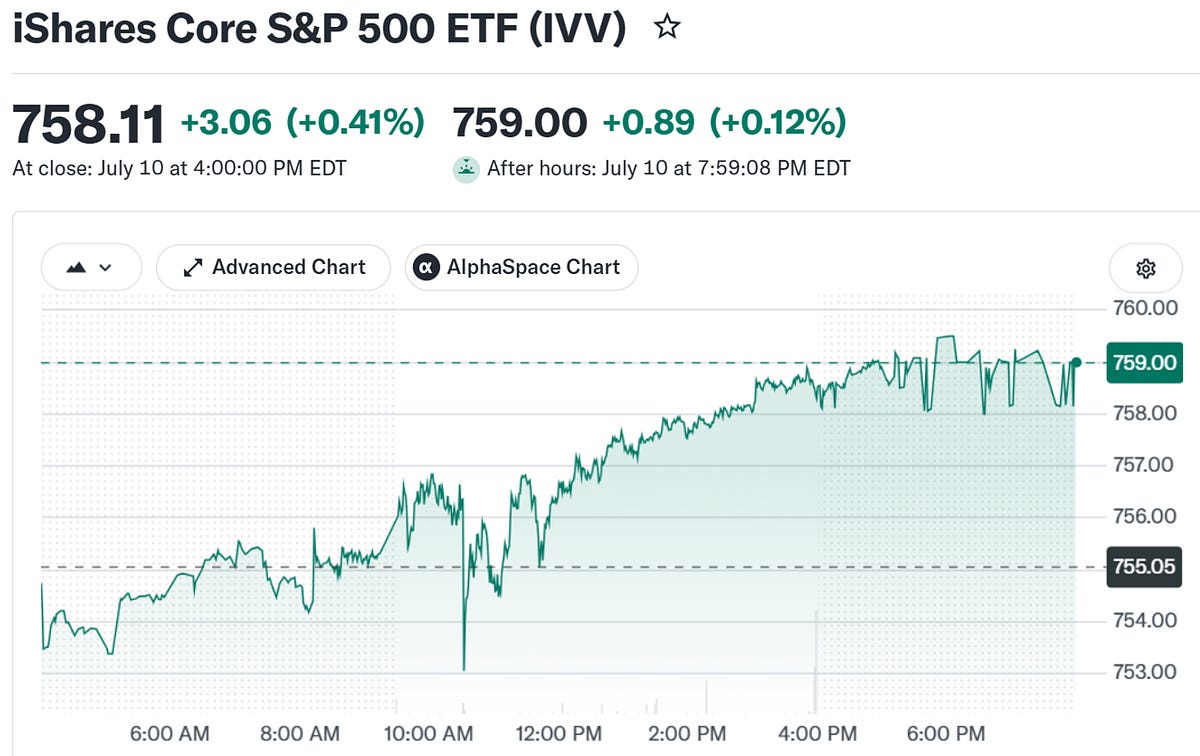Open chart settings gear icon

pos(1146,268)
